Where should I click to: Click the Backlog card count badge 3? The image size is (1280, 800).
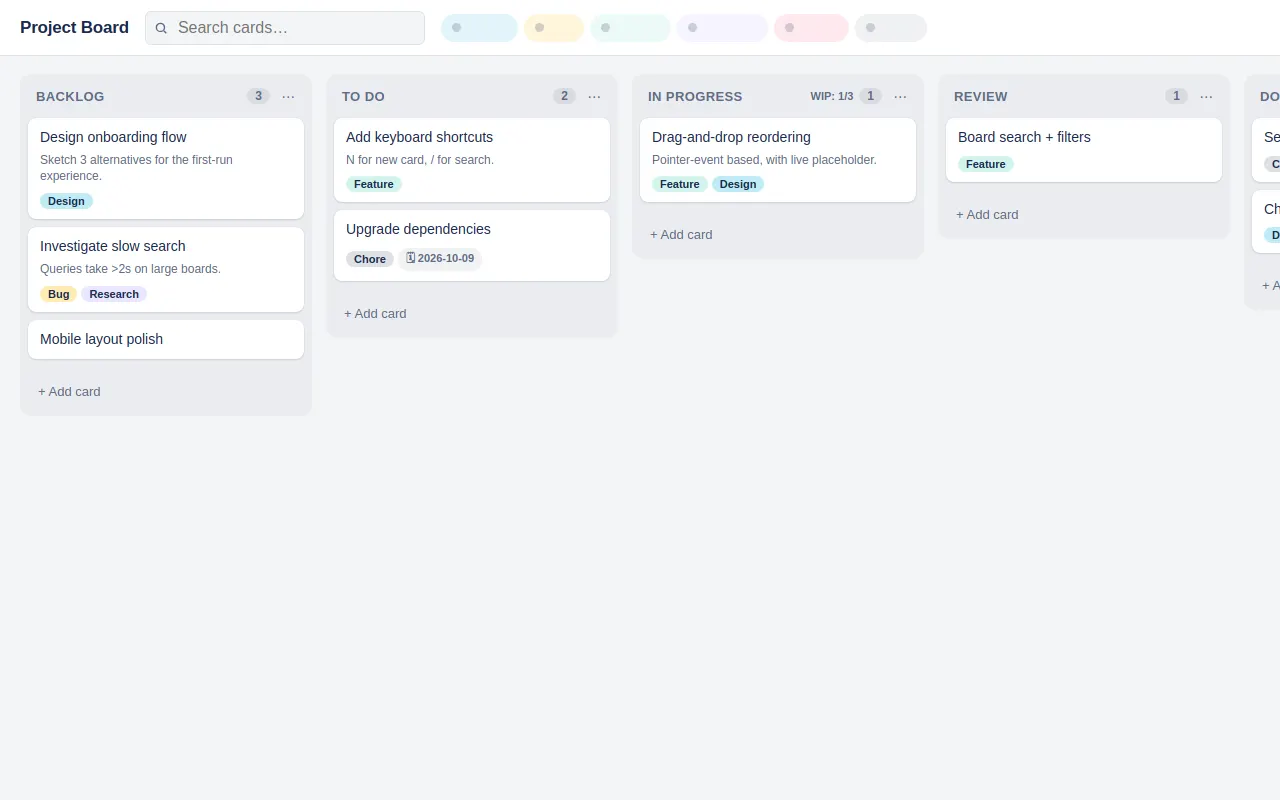[258, 96]
